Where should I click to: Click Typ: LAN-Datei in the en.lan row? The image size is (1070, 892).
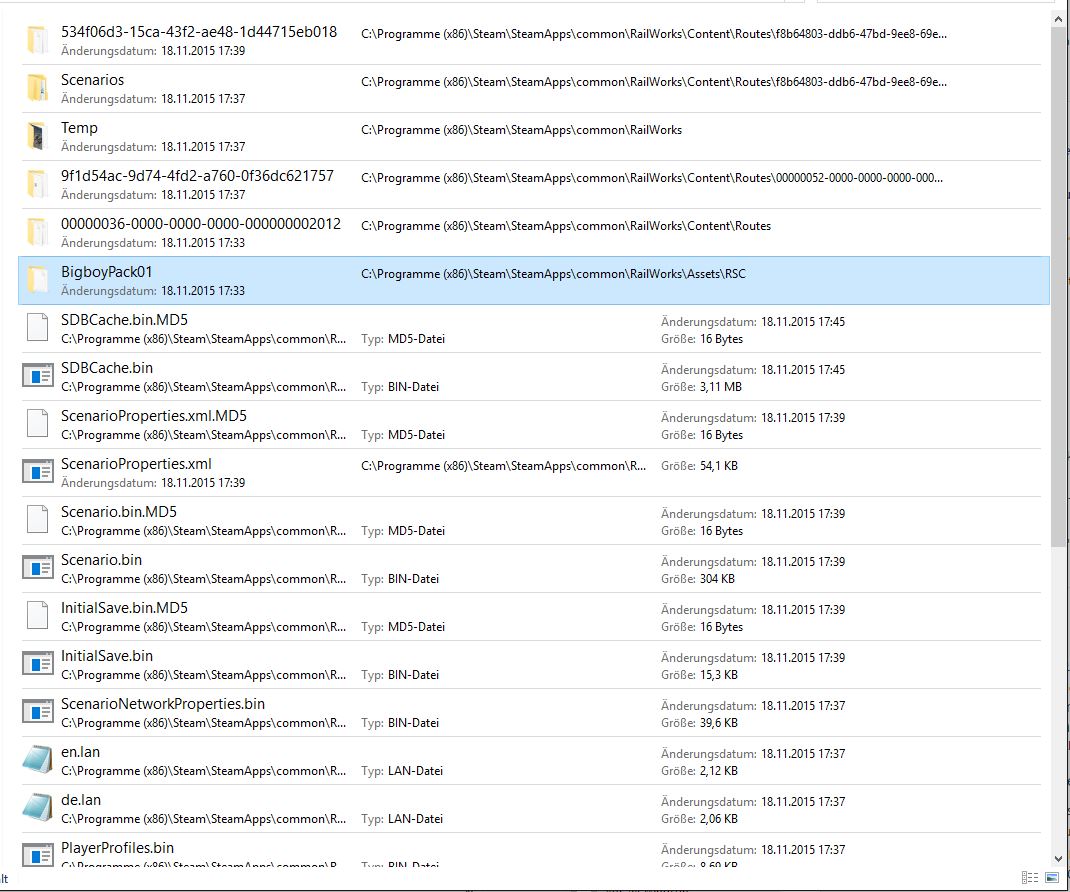(402, 771)
